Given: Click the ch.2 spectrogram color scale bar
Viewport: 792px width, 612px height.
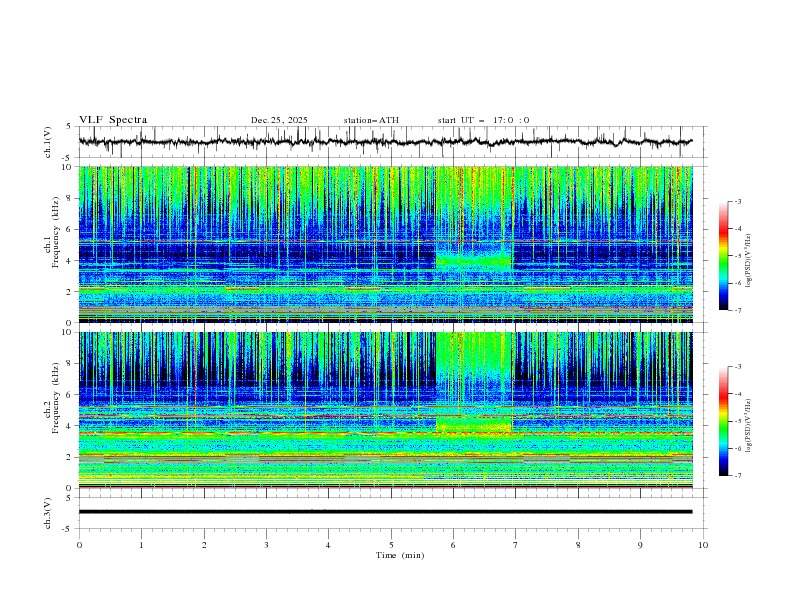Looking at the screenshot, I should click(723, 421).
